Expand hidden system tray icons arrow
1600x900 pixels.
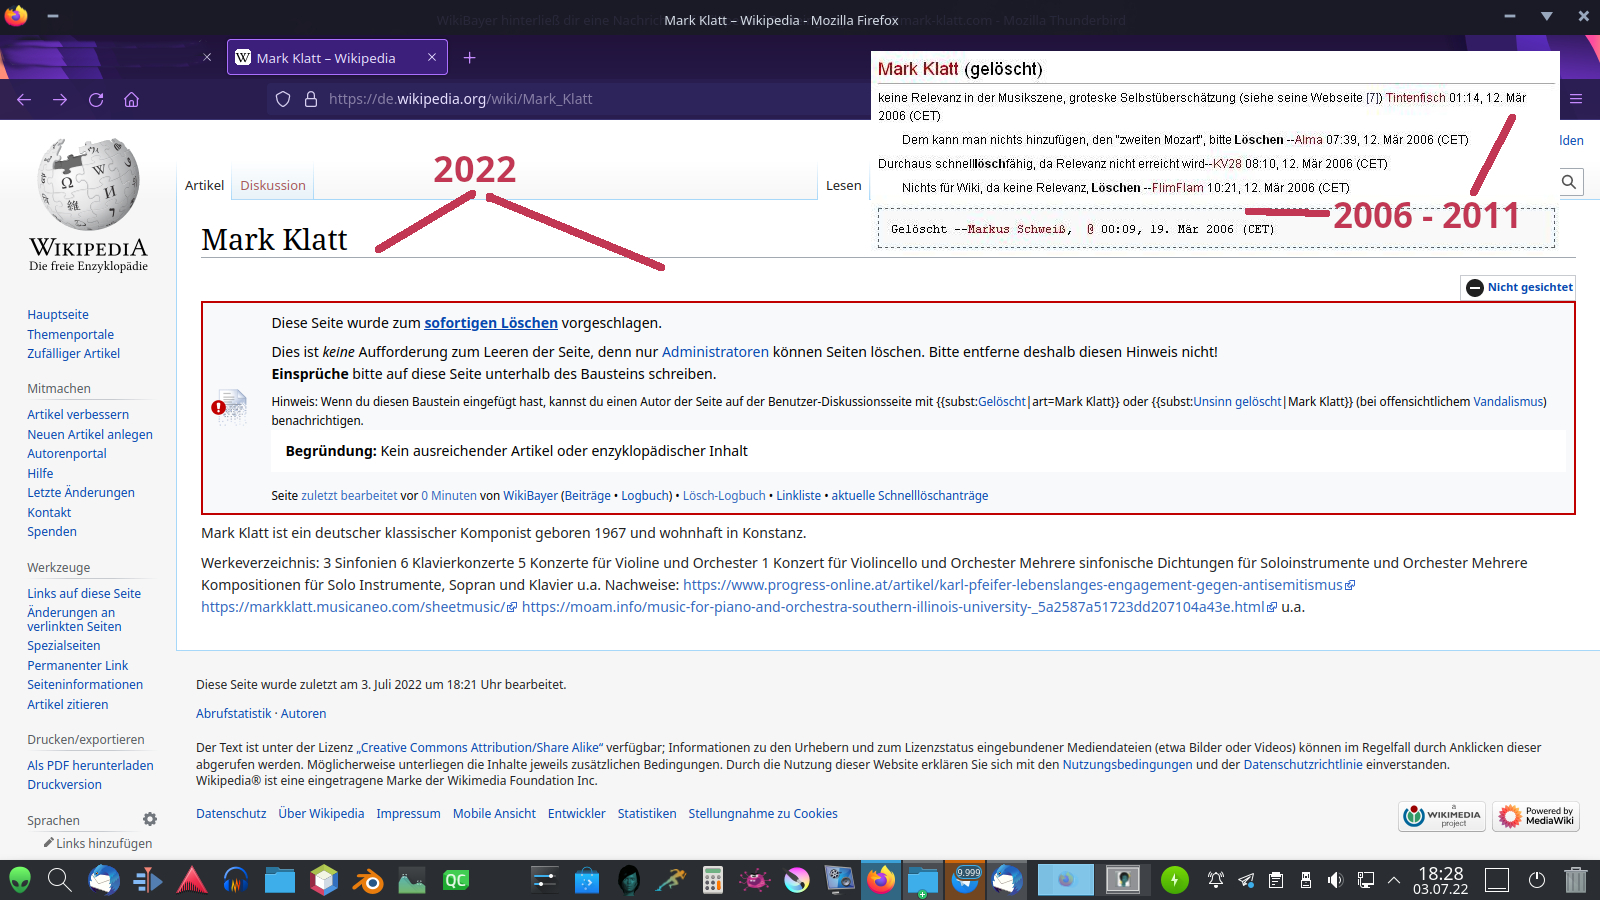(x=1394, y=880)
